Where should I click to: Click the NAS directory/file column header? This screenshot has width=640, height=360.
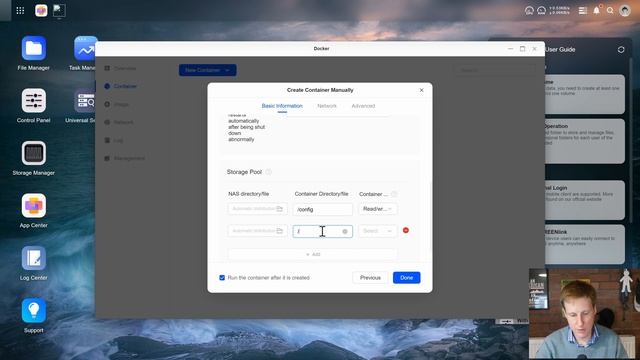249,194
